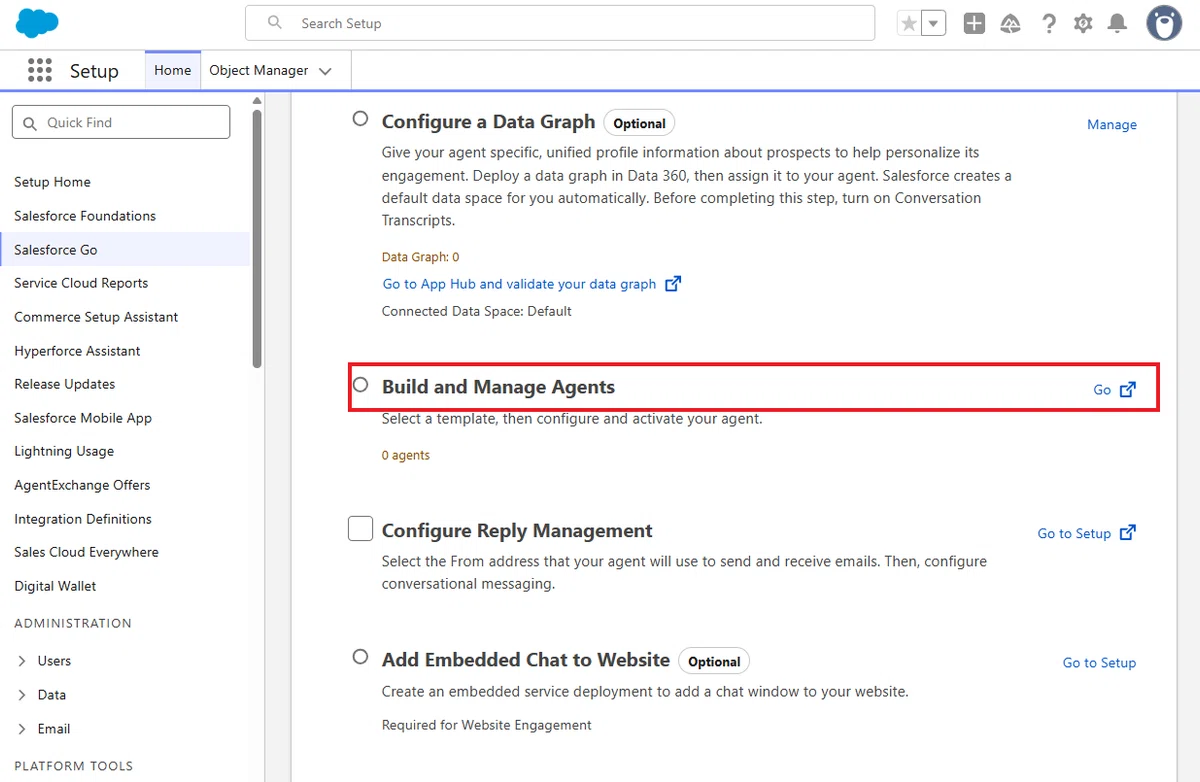Select Release Updates in sidebar
The image size is (1200, 782).
(64, 384)
